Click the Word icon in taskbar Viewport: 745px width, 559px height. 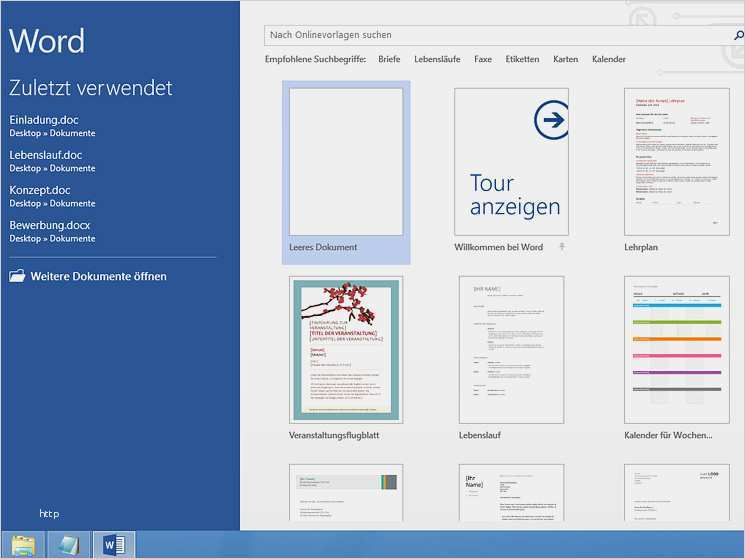(x=113, y=545)
